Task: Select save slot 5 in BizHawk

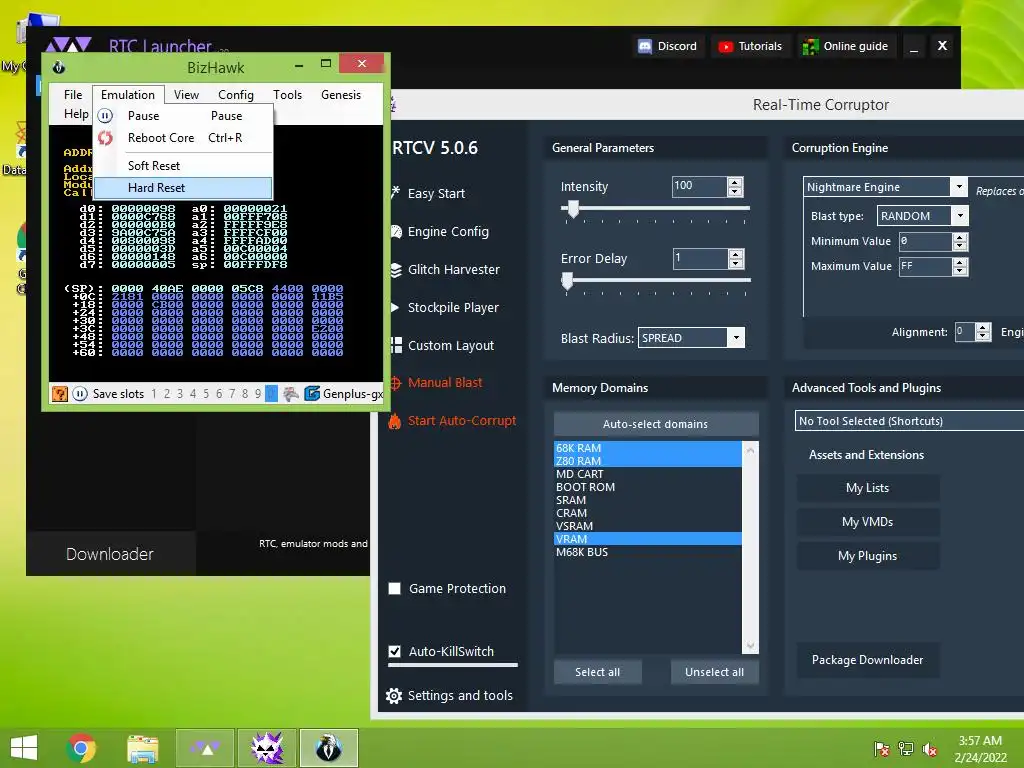Action: point(206,393)
